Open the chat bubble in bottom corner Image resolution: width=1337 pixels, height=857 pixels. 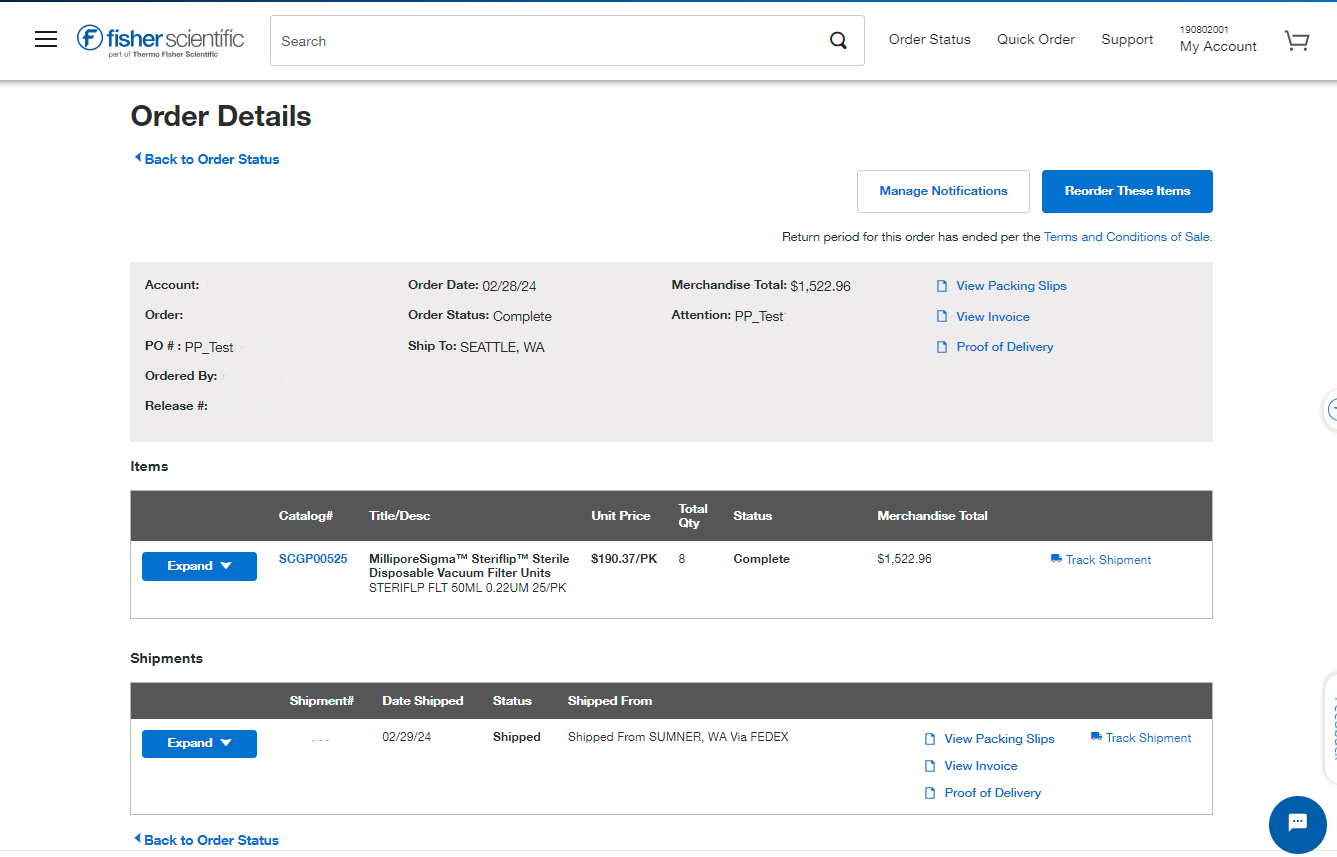point(1297,824)
